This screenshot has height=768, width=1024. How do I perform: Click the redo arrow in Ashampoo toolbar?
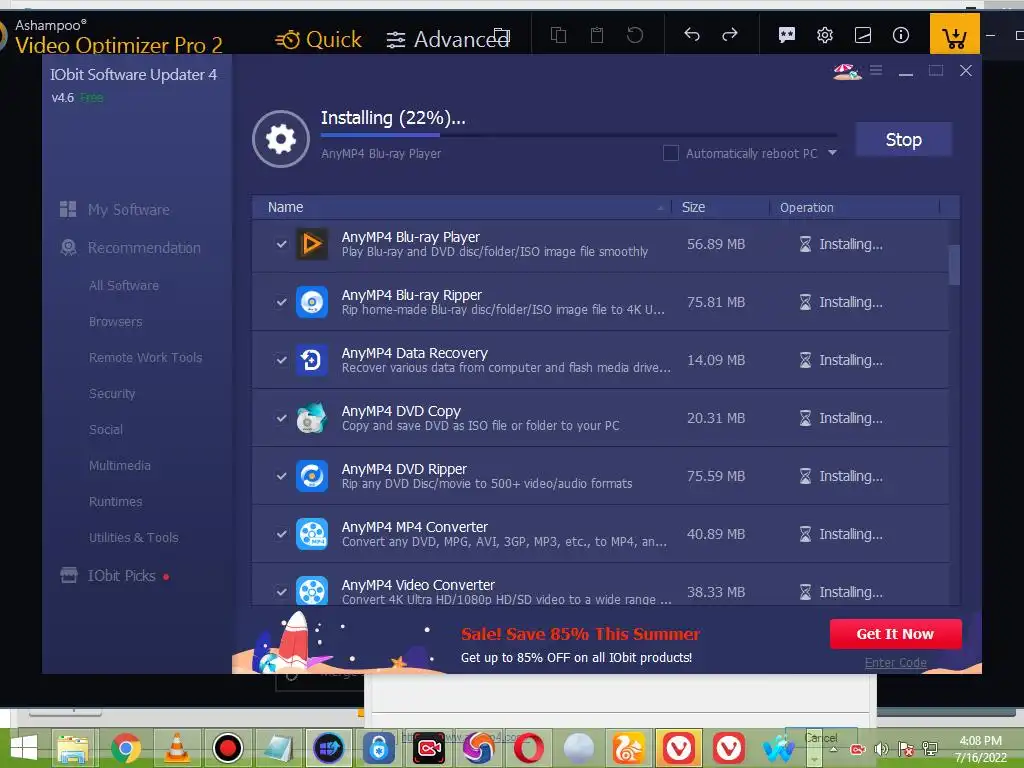tap(730, 35)
